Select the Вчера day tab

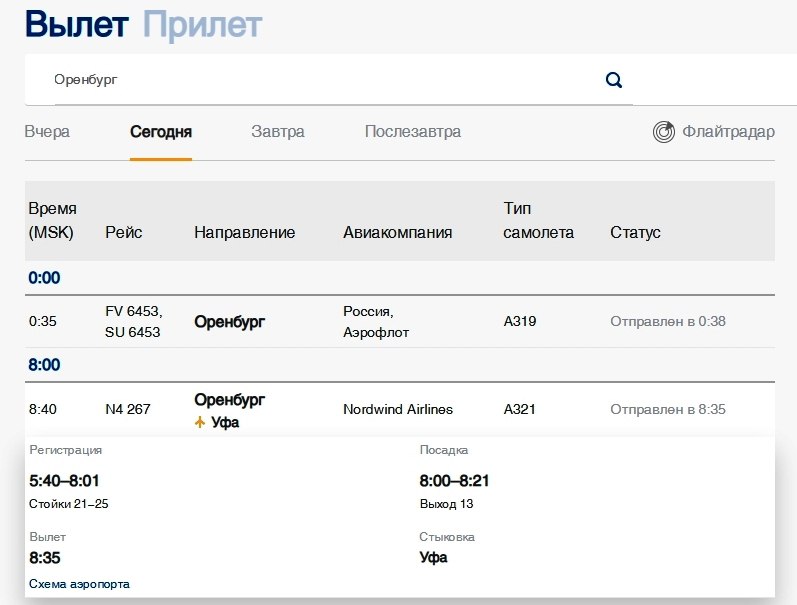47,132
